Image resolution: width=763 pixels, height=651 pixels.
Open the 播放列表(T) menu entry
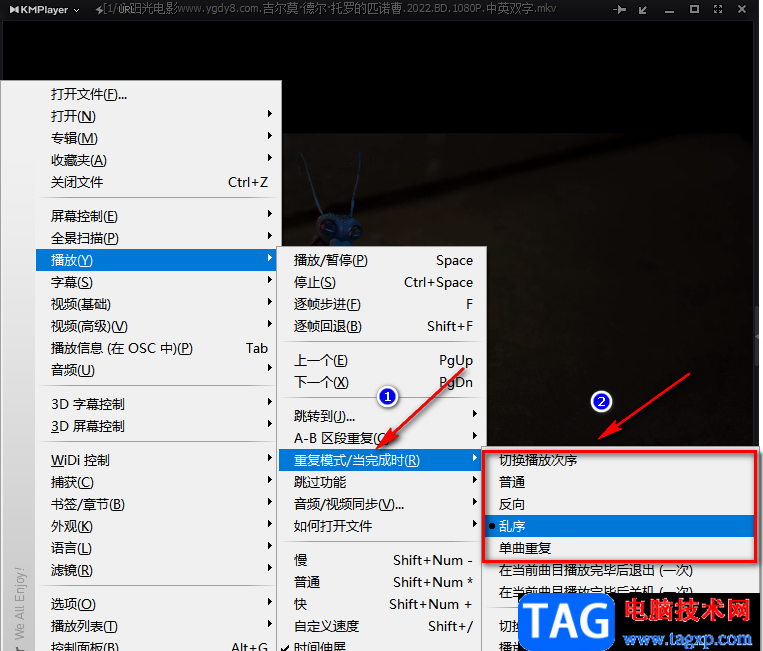point(156,626)
